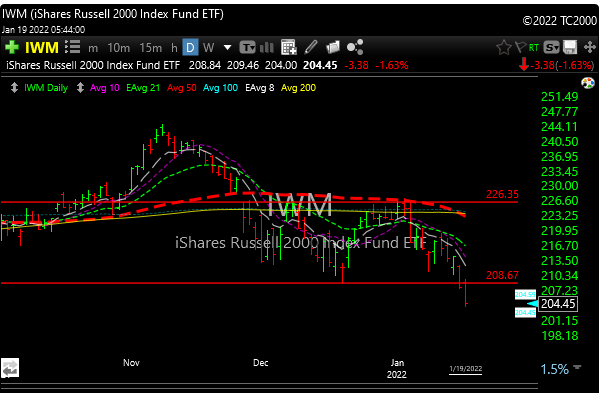Open the chart color palette icon
This screenshot has height=393, width=599.
[588, 83]
